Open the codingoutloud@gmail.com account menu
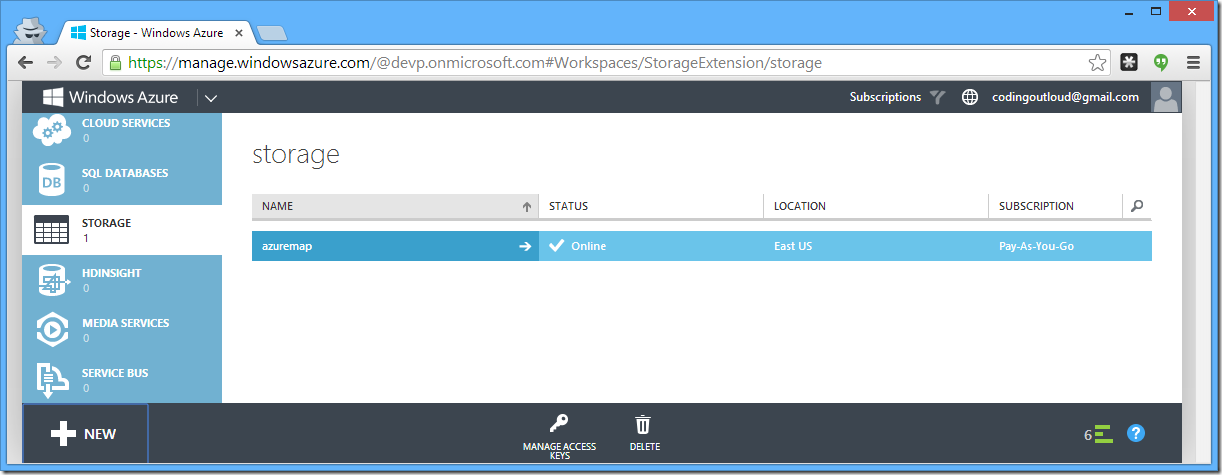The width and height of the screenshot is (1222, 475). click(1065, 97)
